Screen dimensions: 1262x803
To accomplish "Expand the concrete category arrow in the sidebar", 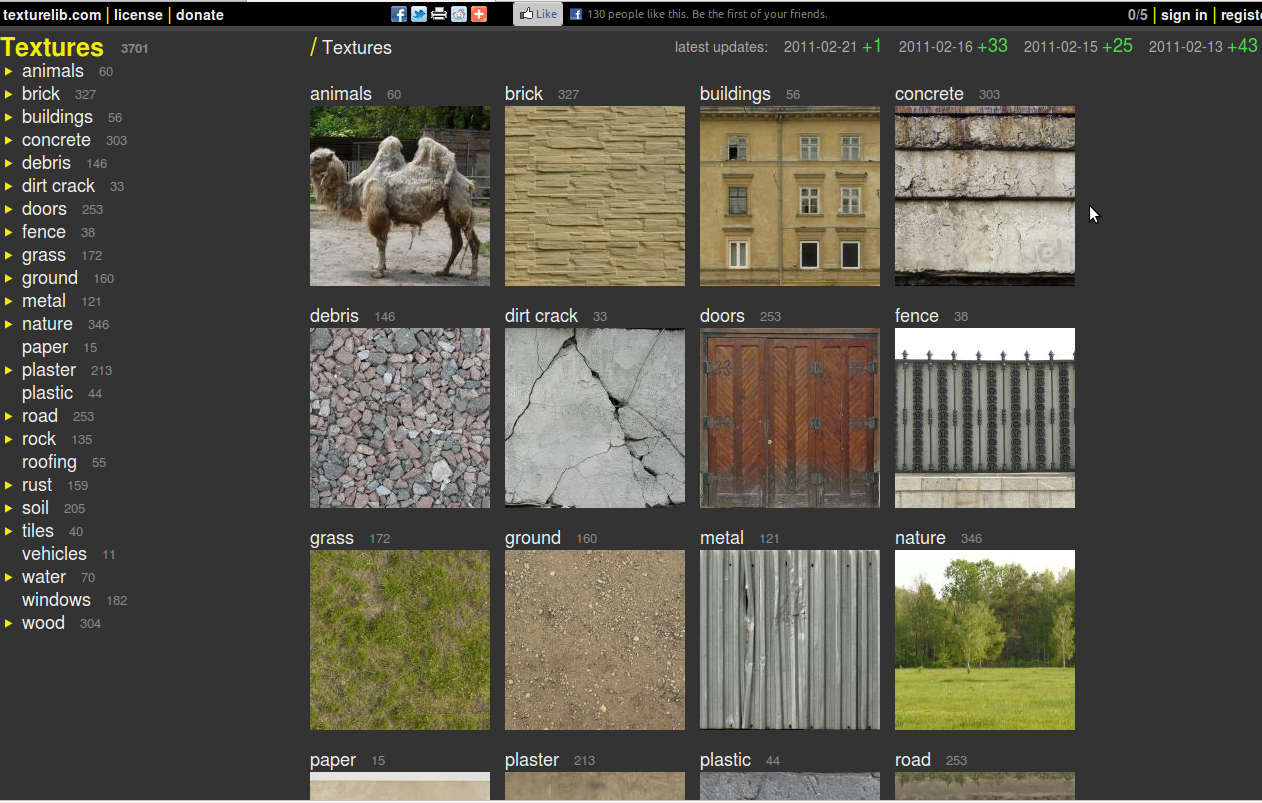I will pos(9,140).
